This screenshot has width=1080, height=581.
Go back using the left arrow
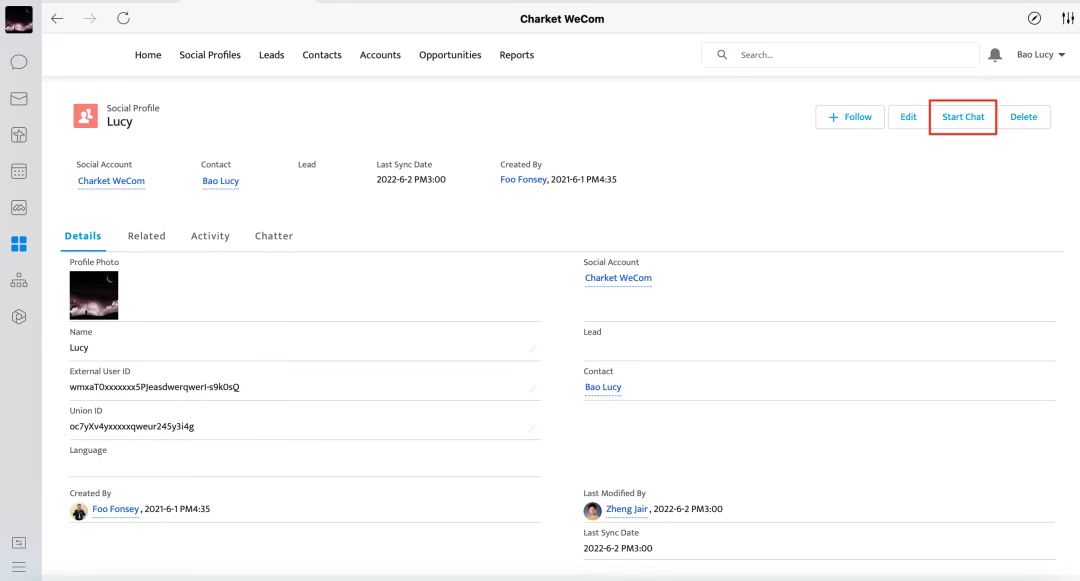tap(57, 19)
